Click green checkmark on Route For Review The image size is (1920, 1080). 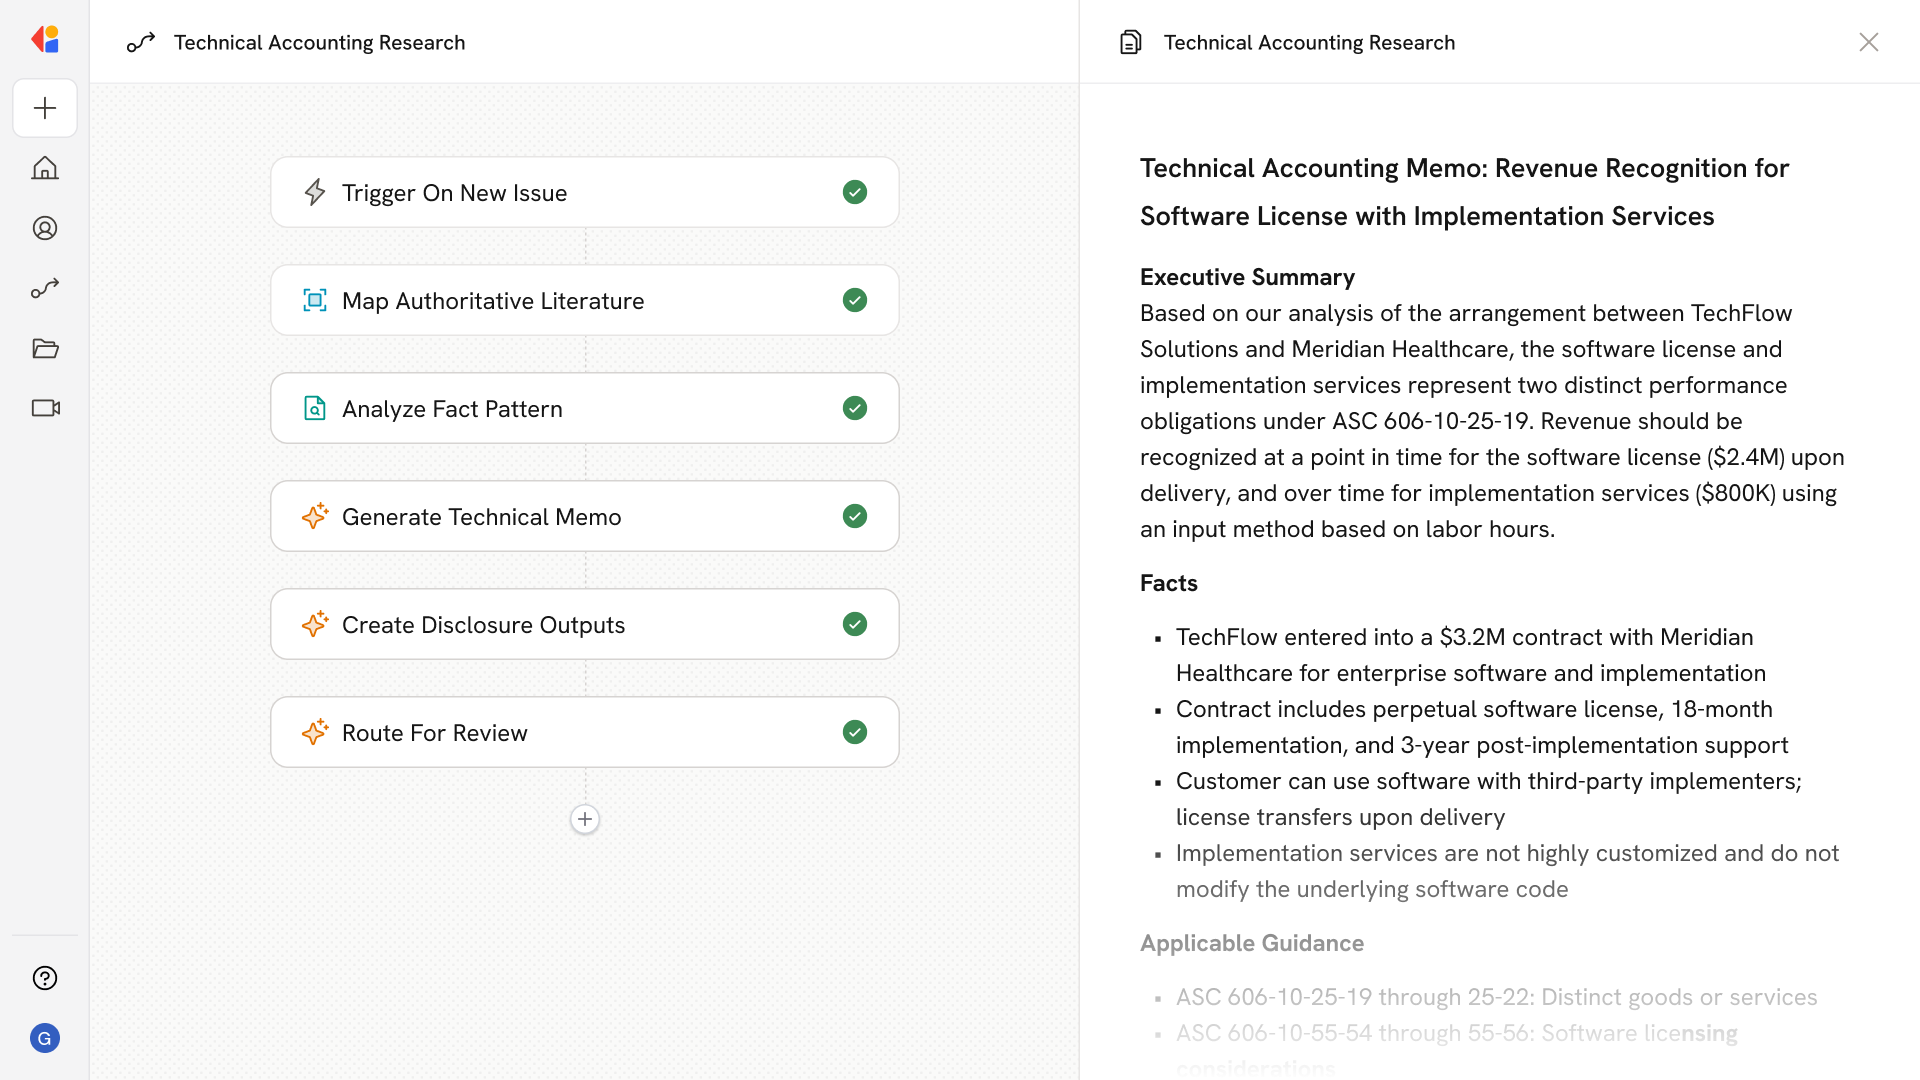854,732
